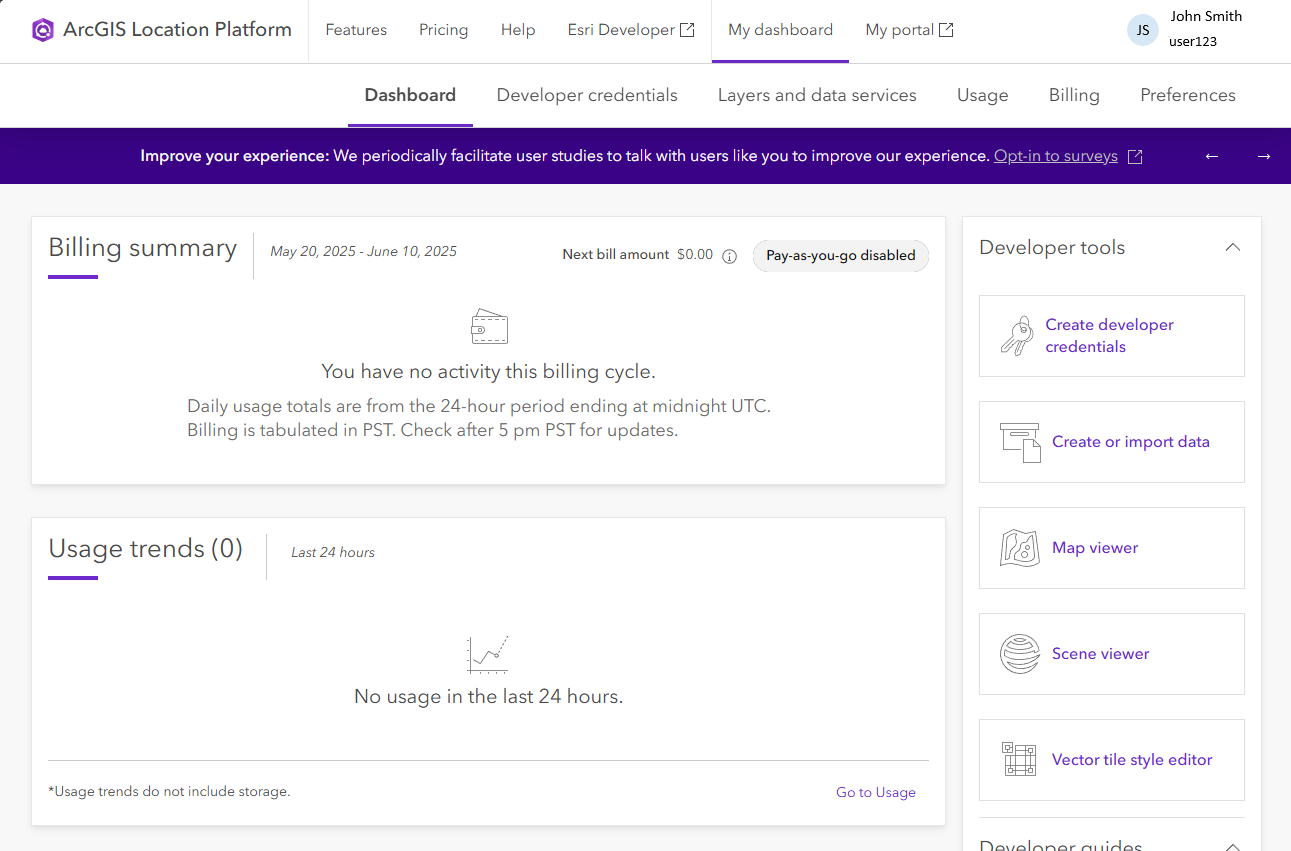1291x851 pixels.
Task: Open Layers and data services tab
Action: [x=817, y=95]
